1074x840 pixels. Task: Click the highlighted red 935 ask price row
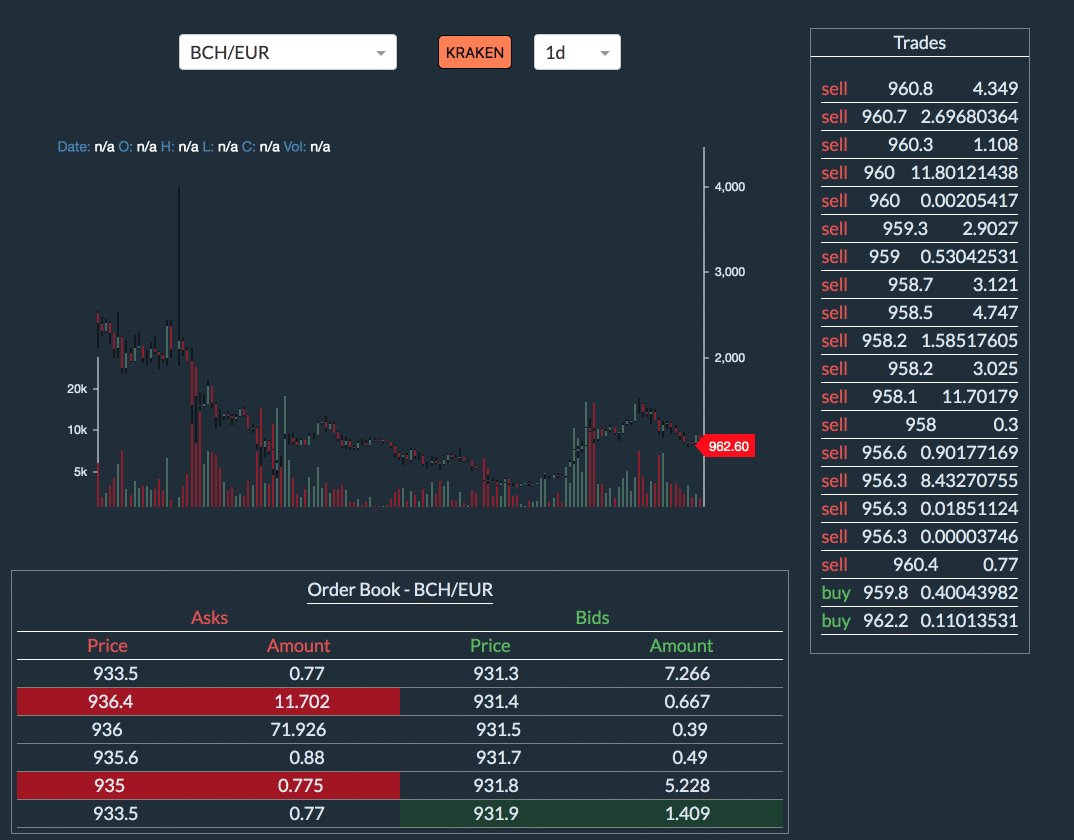coord(208,786)
